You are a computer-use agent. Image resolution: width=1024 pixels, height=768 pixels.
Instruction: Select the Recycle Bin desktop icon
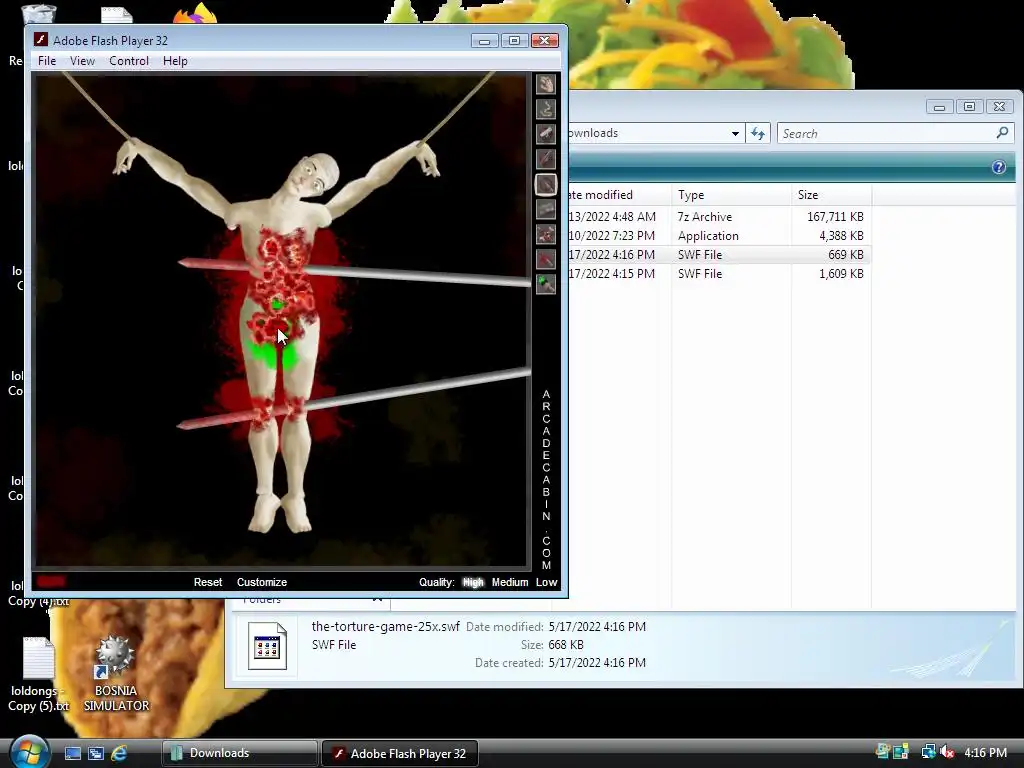pyautogui.click(x=38, y=13)
